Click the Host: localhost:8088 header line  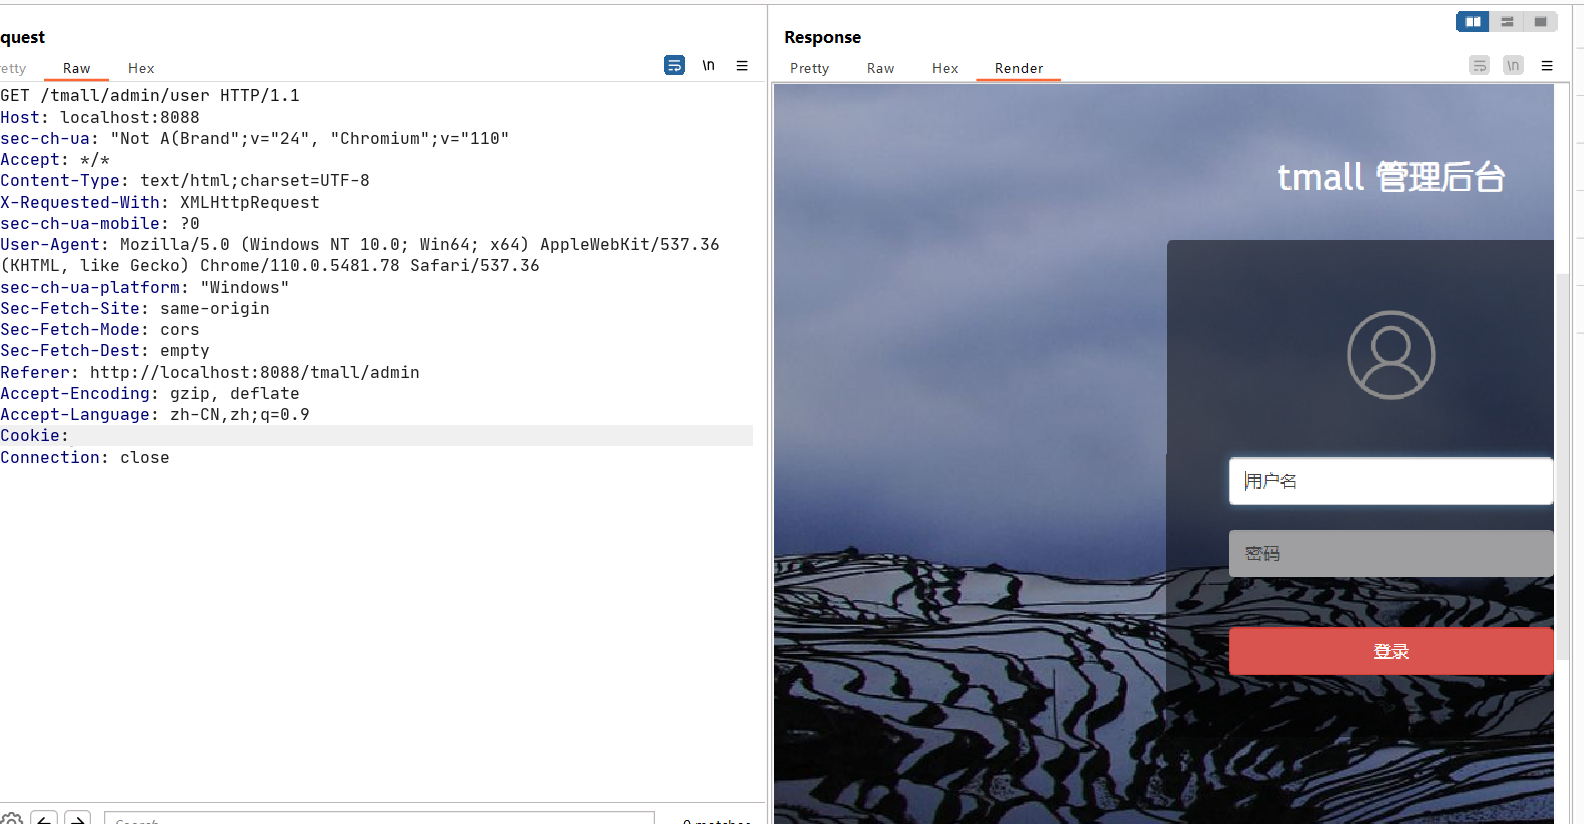click(100, 117)
